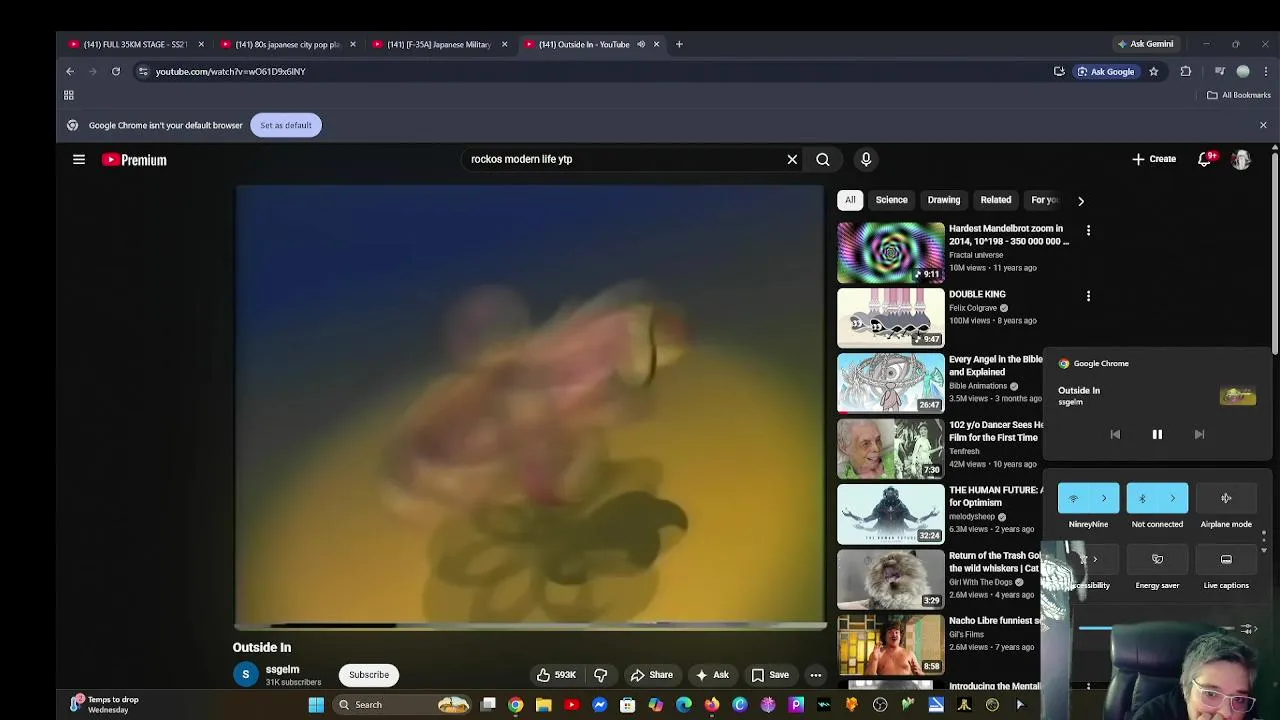Open Chrome extensions puzzle icon
1280x720 pixels.
tap(1186, 71)
